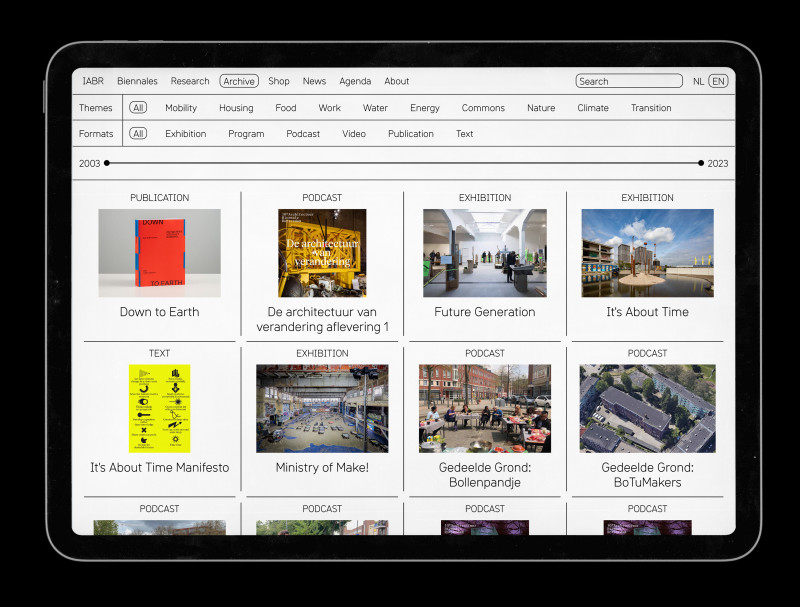Open Ministry of Make! exhibition photo
Image resolution: width=800 pixels, height=607 pixels.
click(x=322, y=409)
